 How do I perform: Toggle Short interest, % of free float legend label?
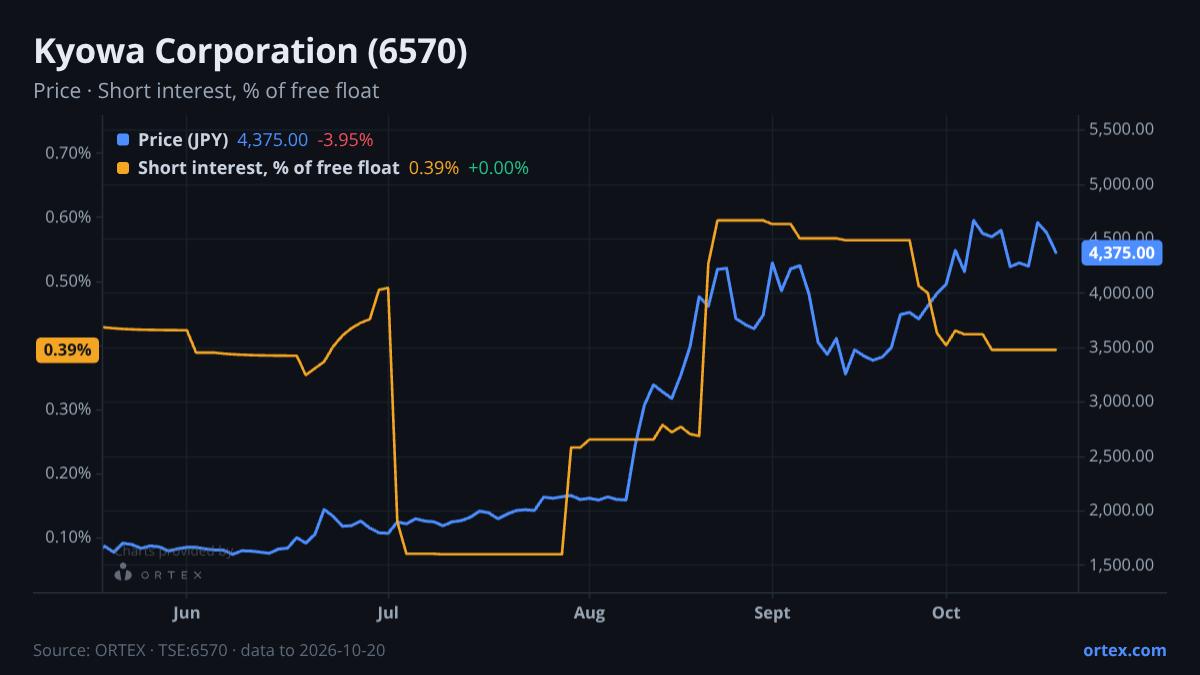[268, 168]
